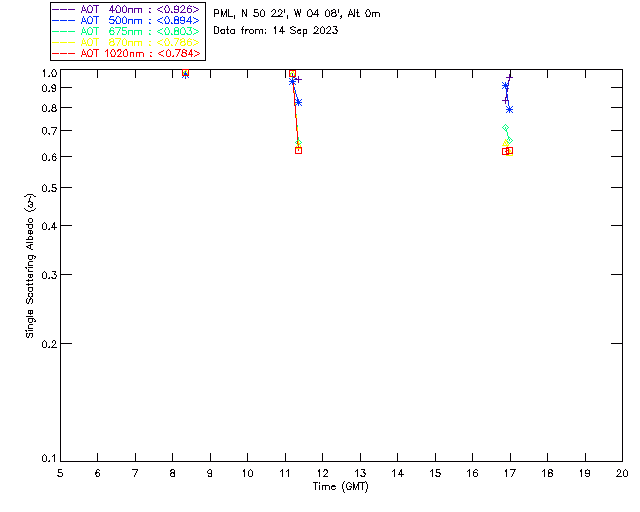The image size is (640, 512).
Task: Click the red square marker at 11 GMT near 0.6
Action: pyautogui.click(x=298, y=150)
